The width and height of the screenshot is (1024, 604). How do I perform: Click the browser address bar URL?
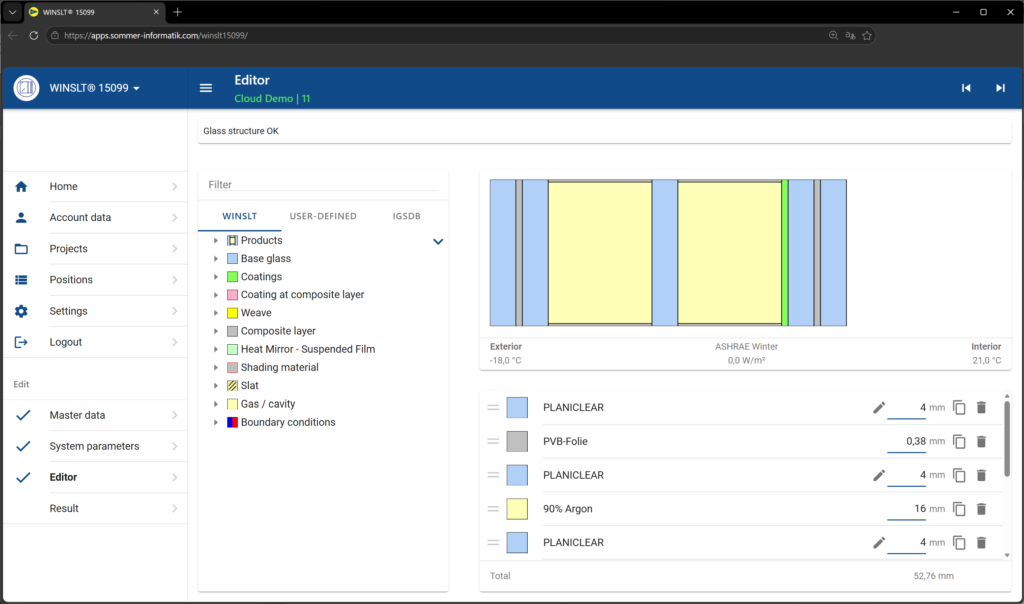[x=155, y=35]
